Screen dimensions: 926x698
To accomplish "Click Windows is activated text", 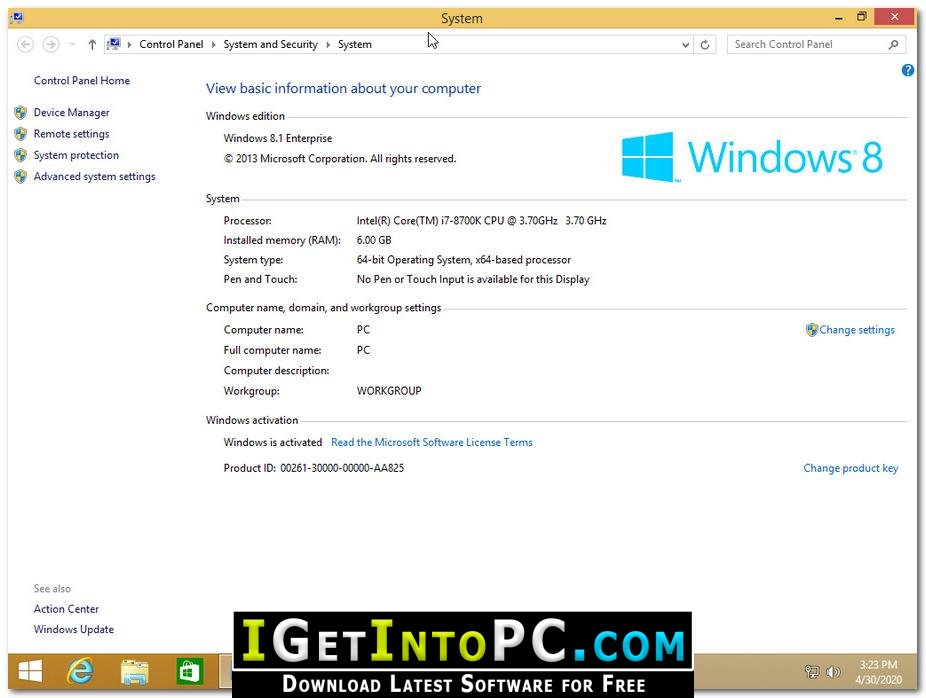I will tap(273, 442).
